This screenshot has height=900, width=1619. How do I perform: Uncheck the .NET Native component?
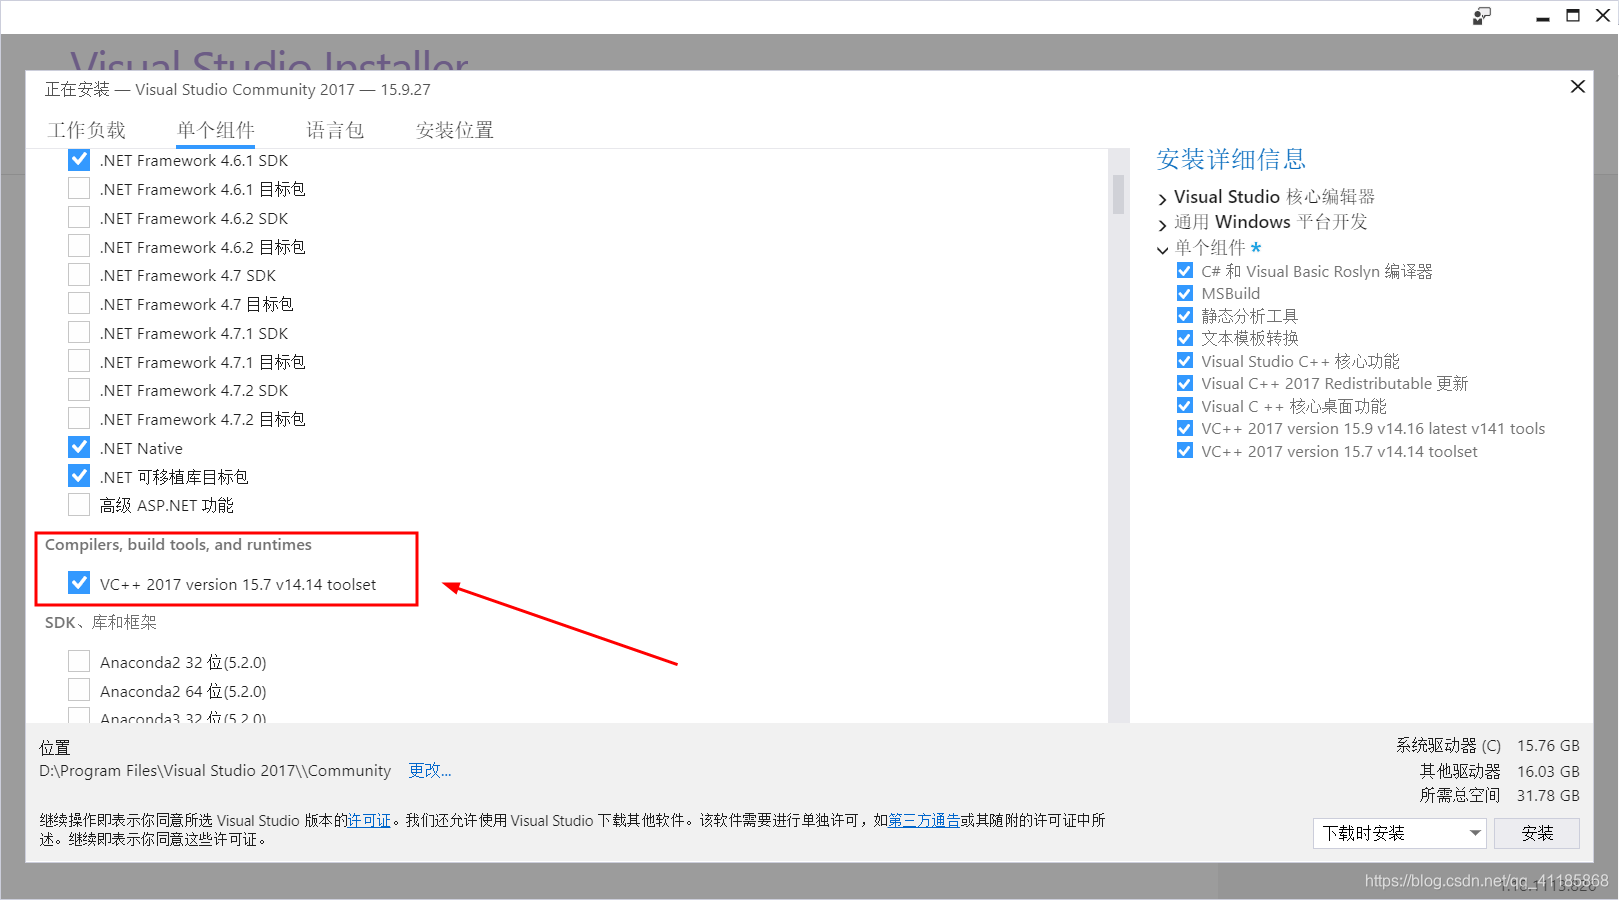coord(79,448)
